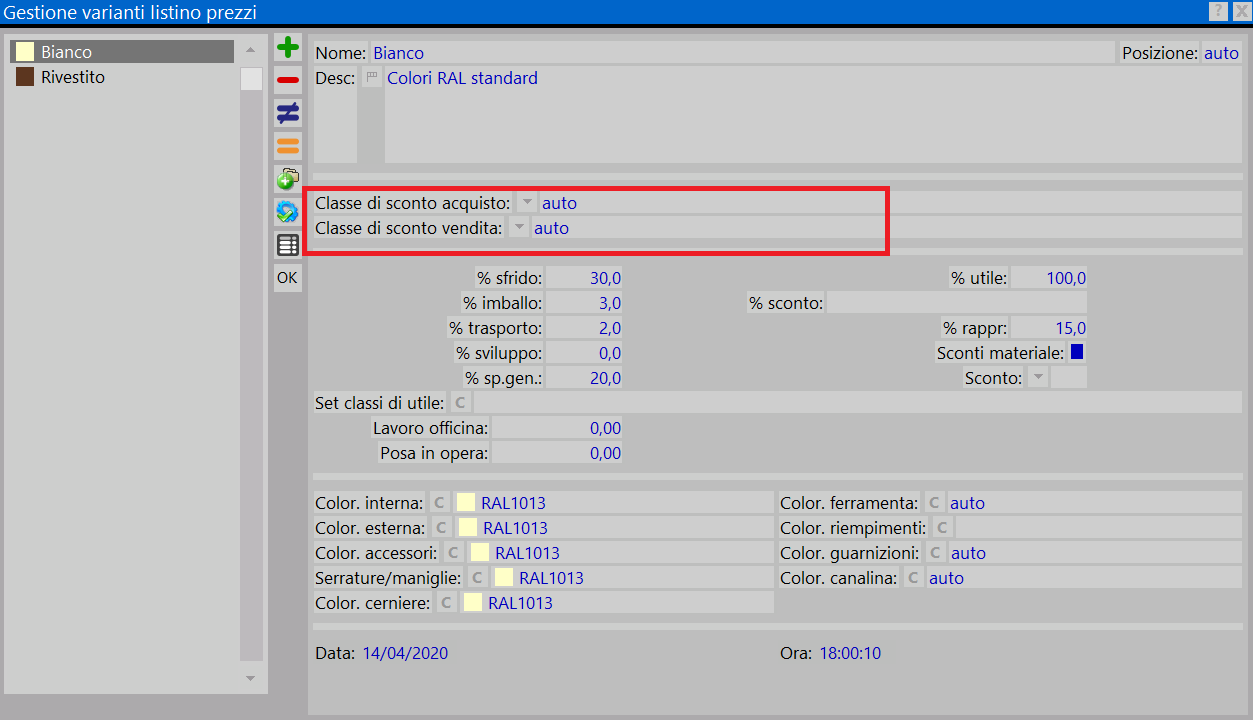Image resolution: width=1253 pixels, height=720 pixels.
Task: Click the C selector for Color. ferramenta
Action: pos(934,502)
